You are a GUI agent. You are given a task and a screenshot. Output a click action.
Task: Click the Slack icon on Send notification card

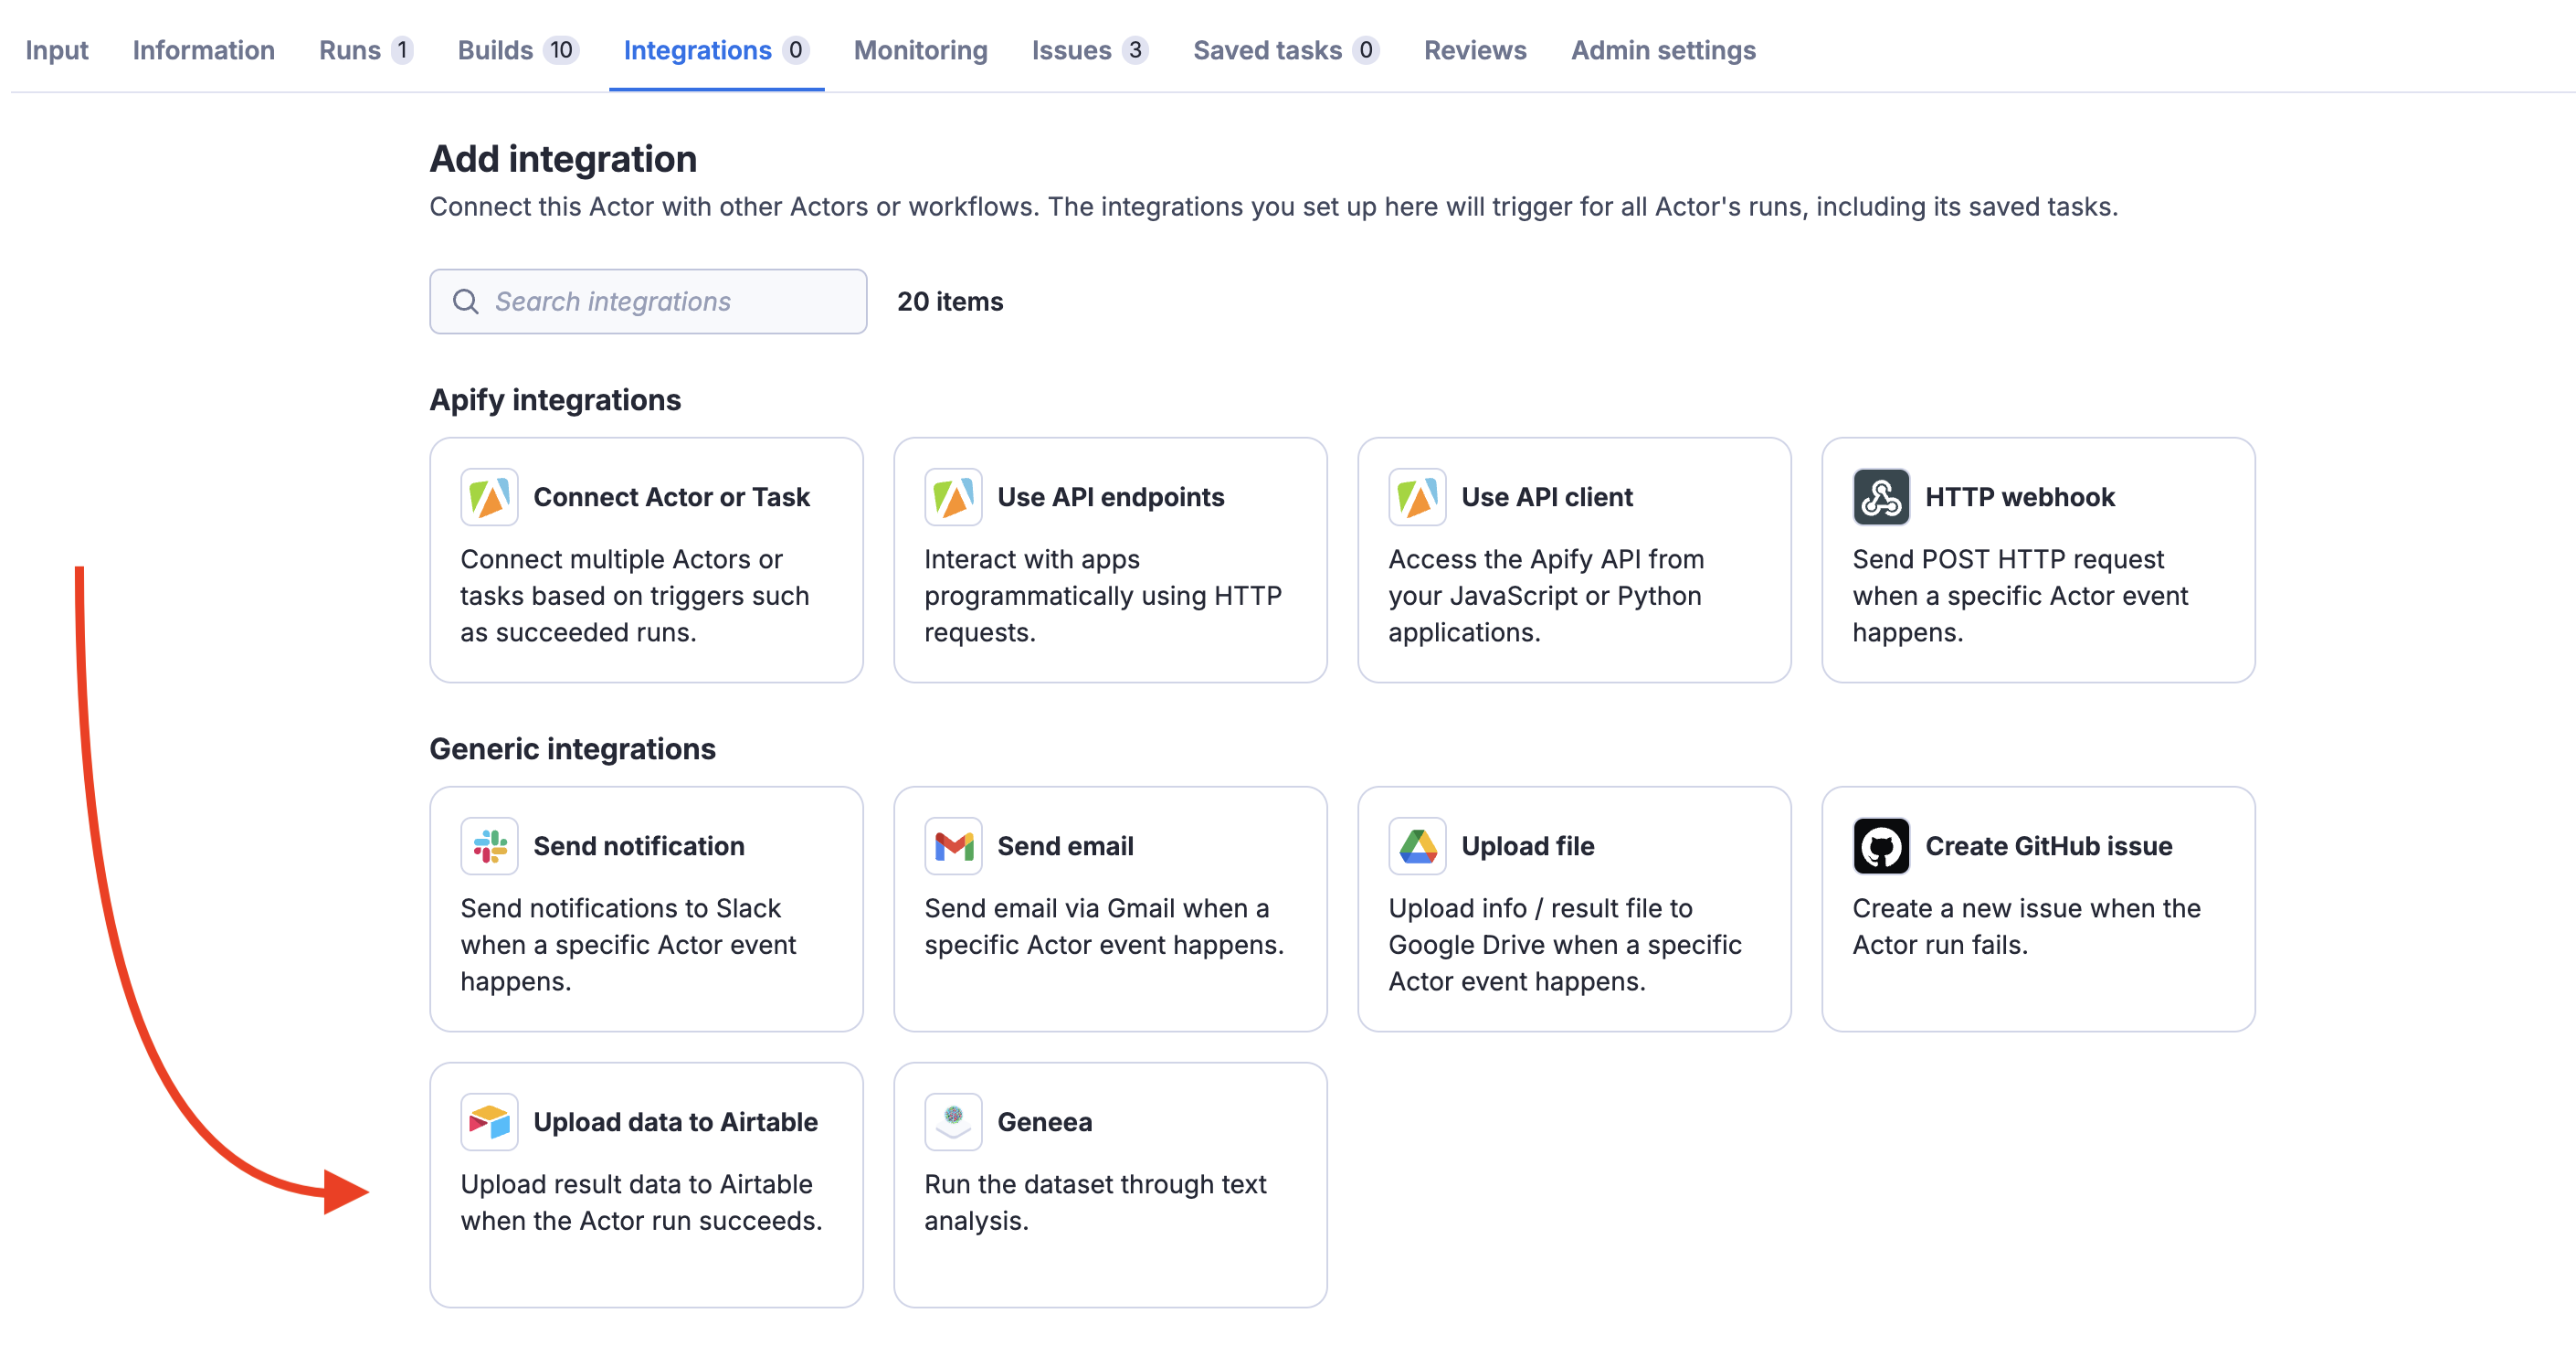(x=489, y=844)
